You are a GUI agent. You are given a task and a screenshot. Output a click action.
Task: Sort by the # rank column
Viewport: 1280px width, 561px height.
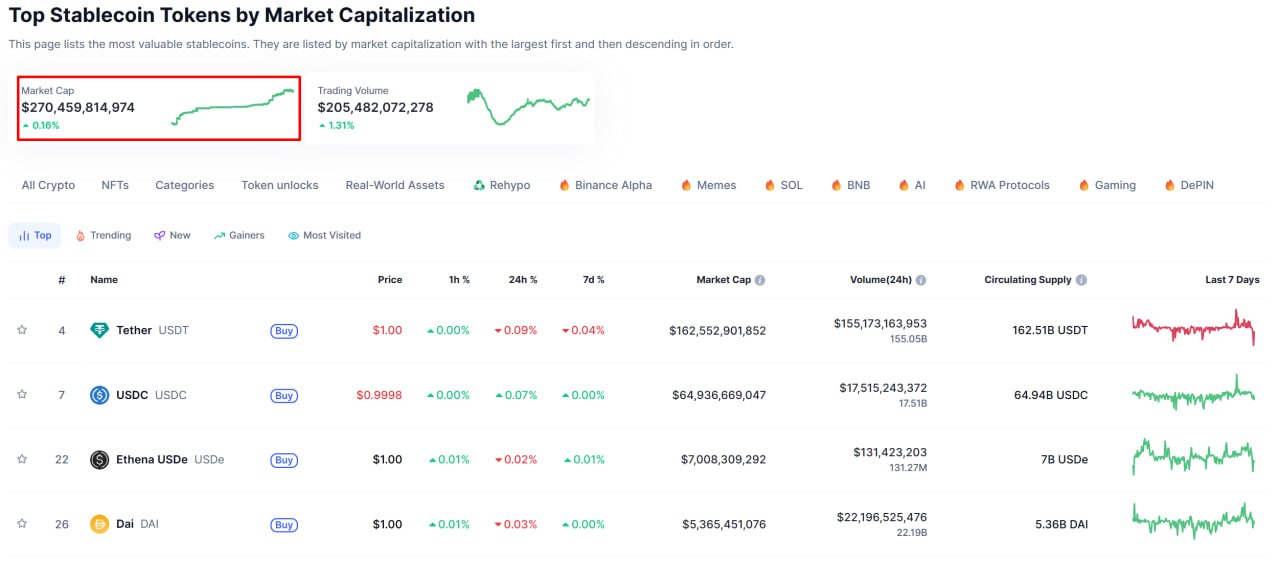pyautogui.click(x=62, y=280)
